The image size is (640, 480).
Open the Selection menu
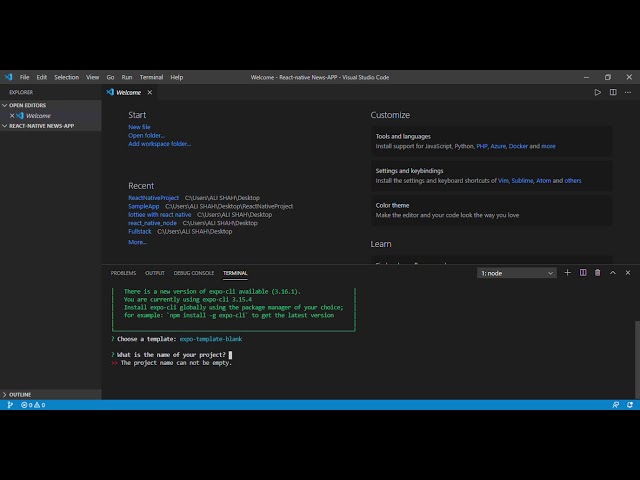pos(67,77)
